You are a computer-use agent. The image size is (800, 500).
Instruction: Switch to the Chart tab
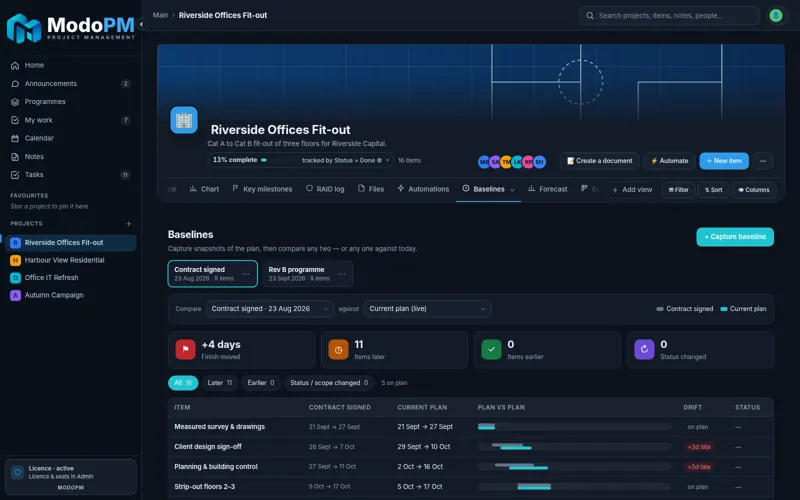(204, 189)
